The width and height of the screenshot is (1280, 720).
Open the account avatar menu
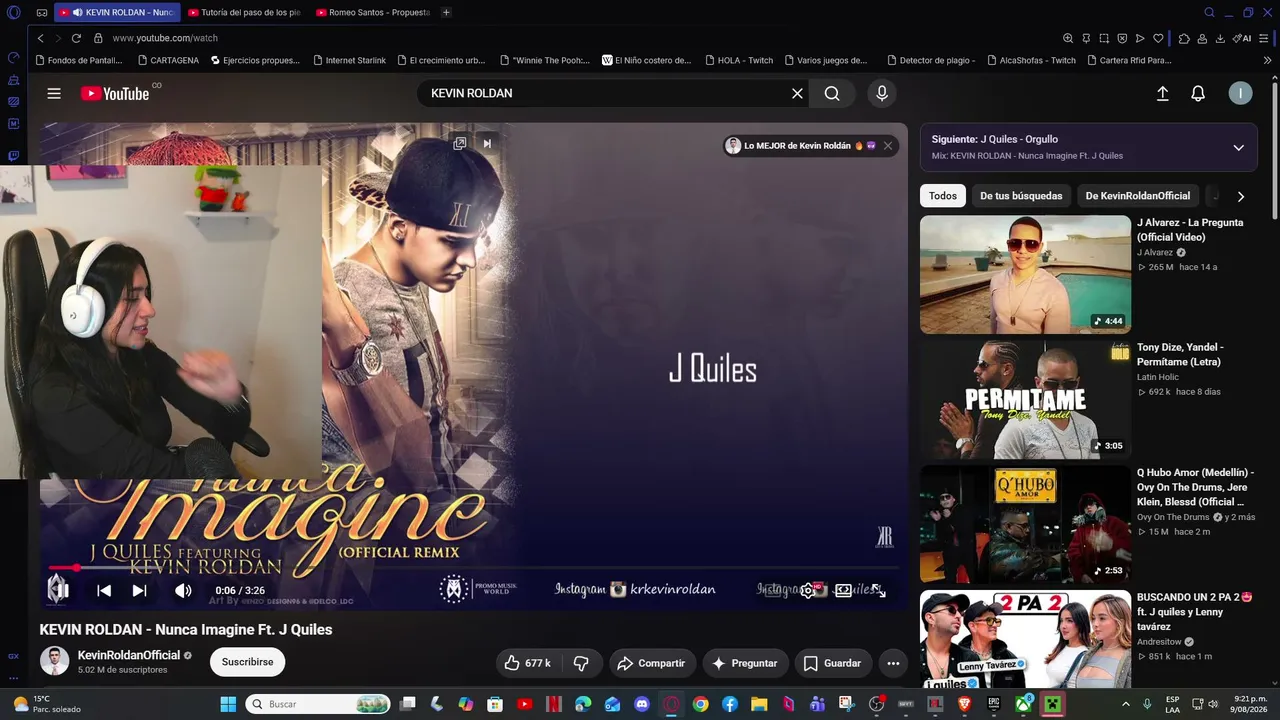(x=1240, y=93)
